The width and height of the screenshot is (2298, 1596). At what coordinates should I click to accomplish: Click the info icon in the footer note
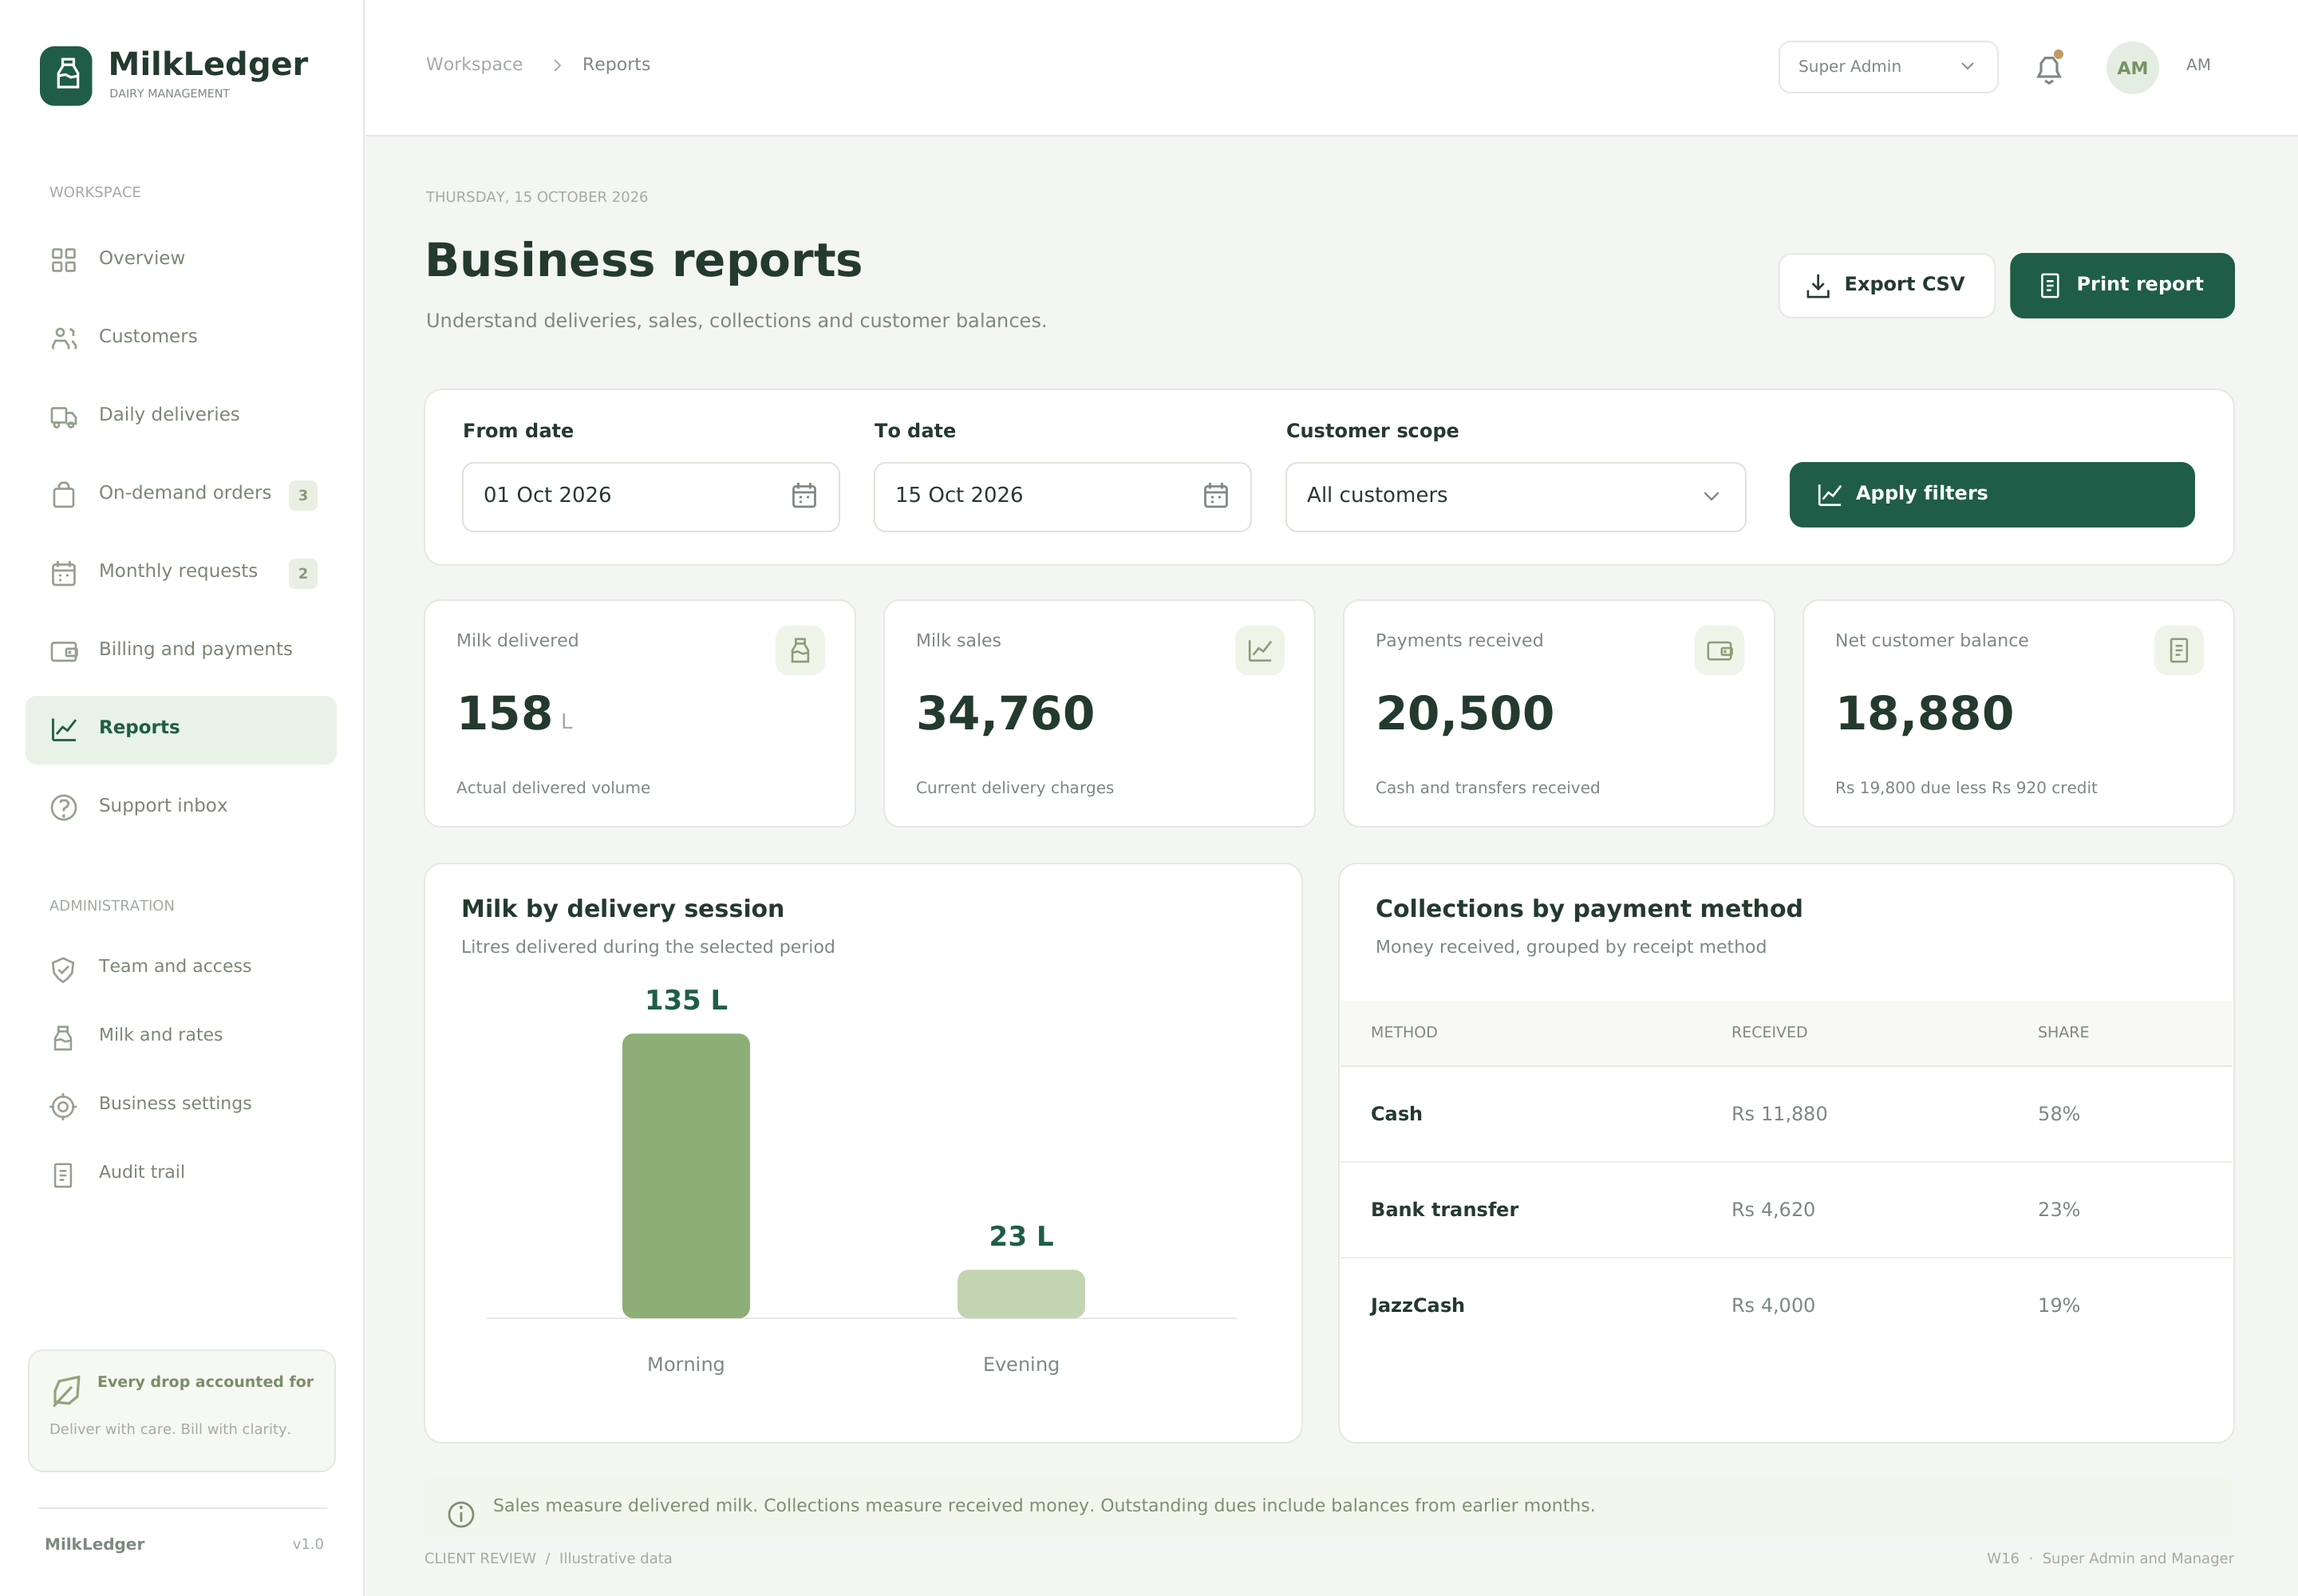coord(461,1514)
